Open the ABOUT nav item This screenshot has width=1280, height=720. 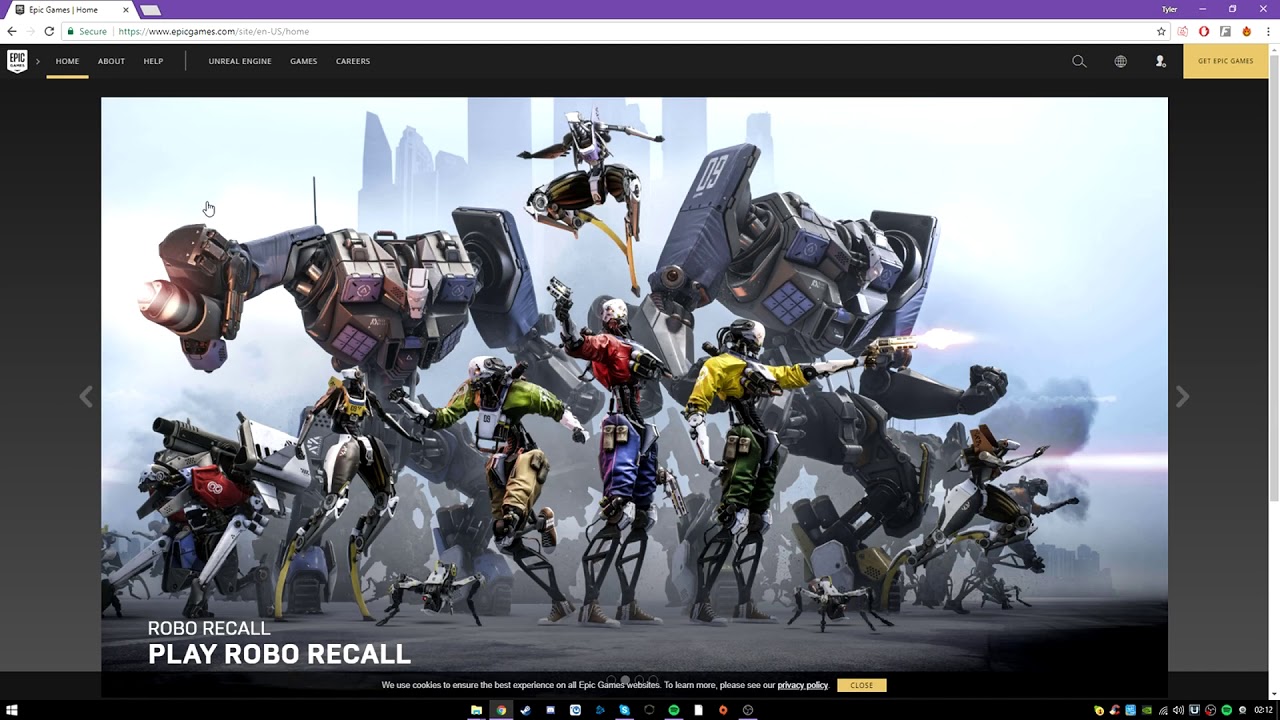[x=111, y=61]
